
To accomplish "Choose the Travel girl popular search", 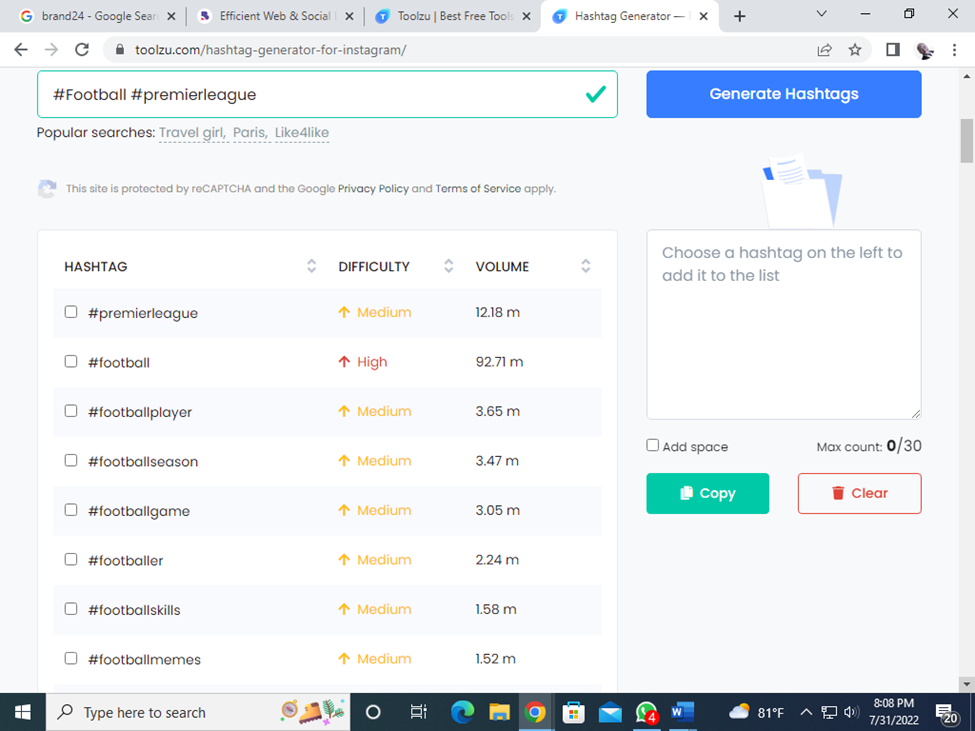I will click(x=193, y=132).
